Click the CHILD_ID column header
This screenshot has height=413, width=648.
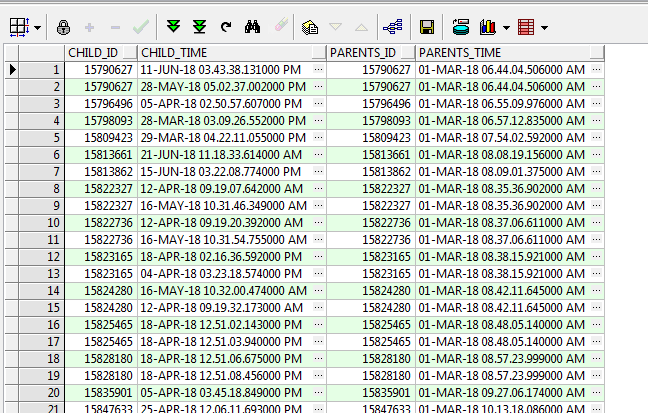coord(100,52)
